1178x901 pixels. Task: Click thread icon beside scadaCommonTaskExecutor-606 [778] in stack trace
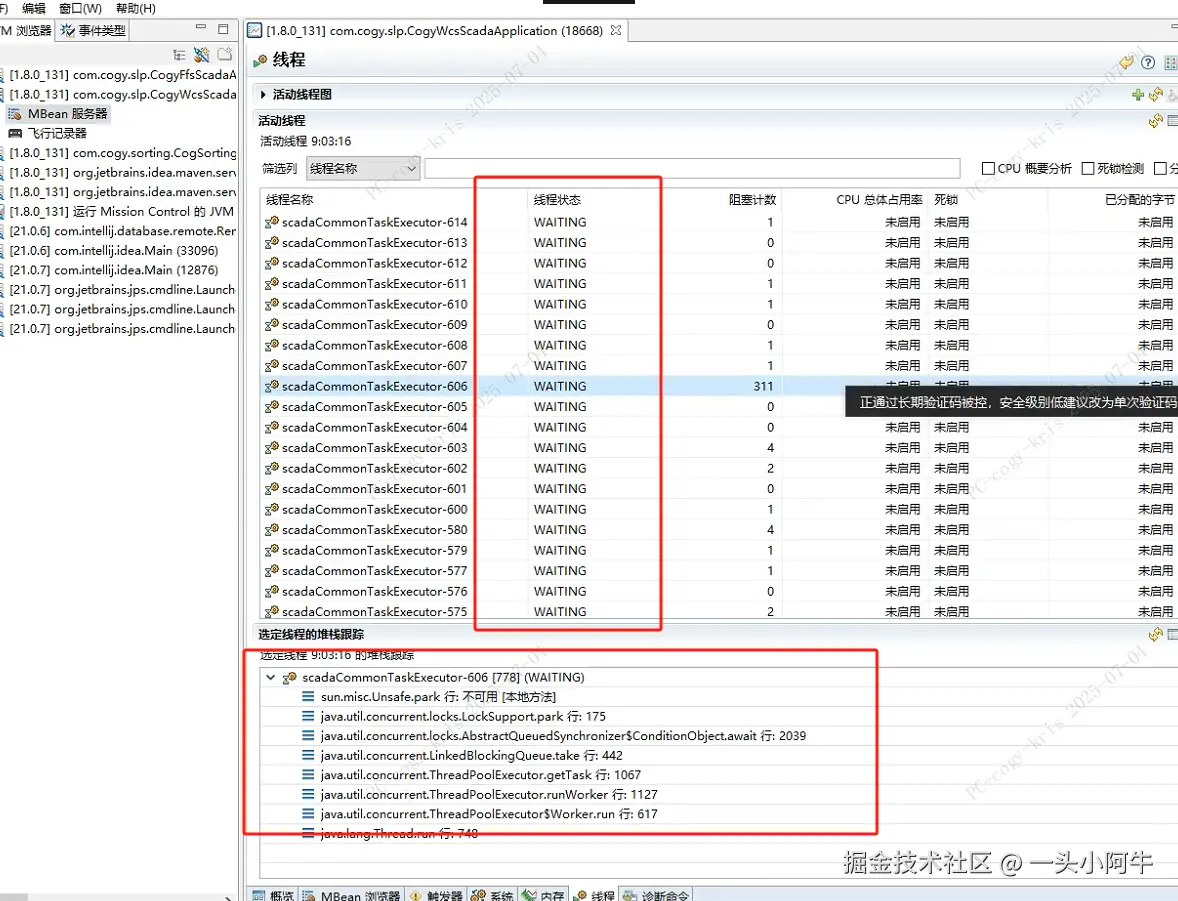tap(289, 678)
